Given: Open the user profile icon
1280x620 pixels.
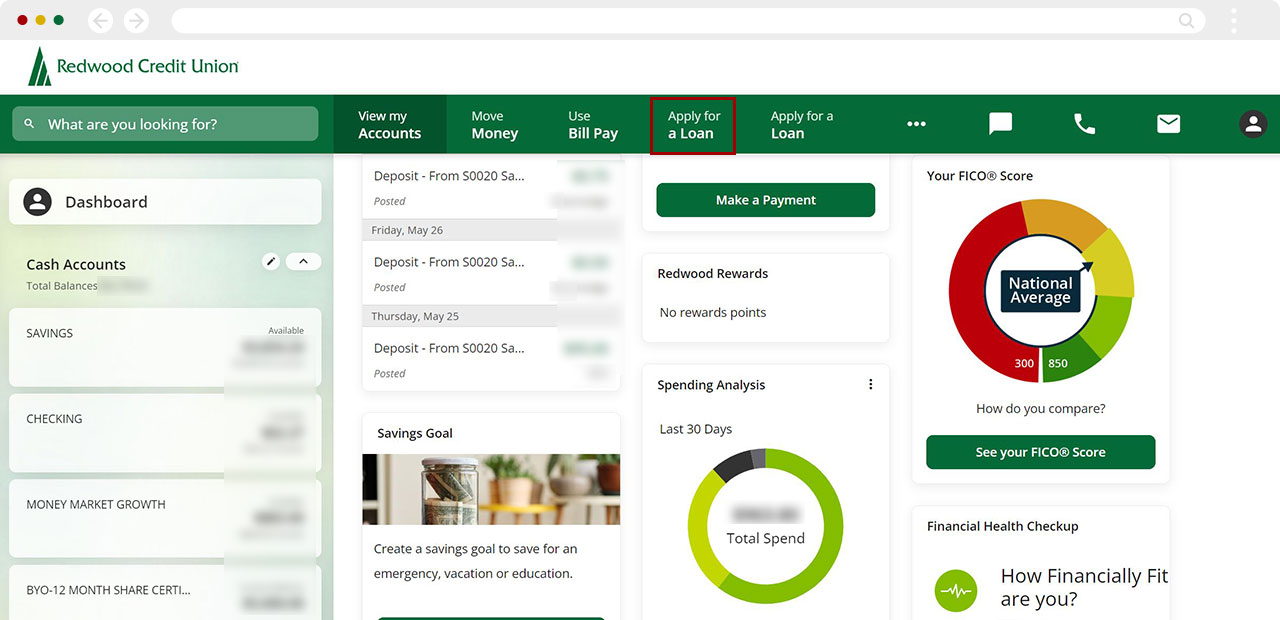Looking at the screenshot, I should [x=1252, y=124].
